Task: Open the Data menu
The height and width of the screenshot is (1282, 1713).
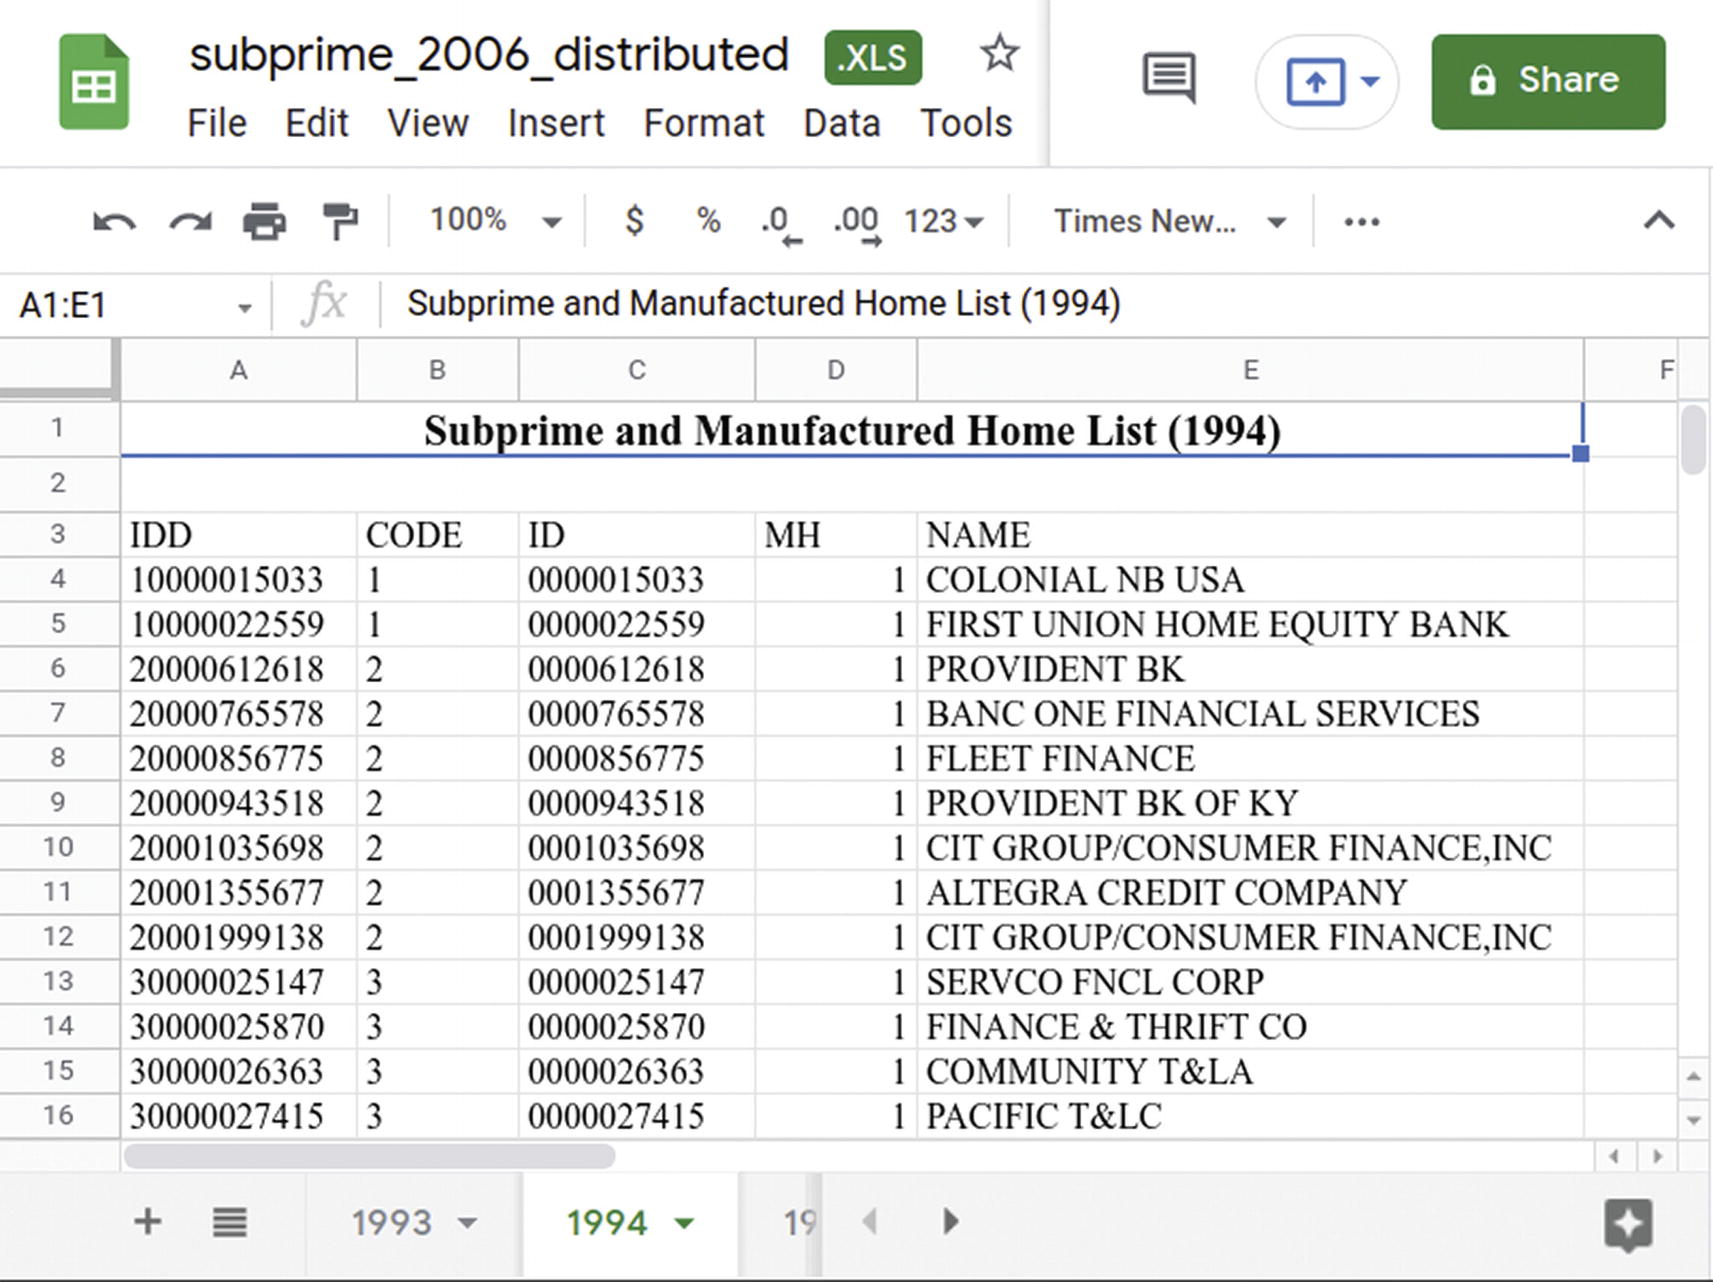Action: [x=842, y=123]
